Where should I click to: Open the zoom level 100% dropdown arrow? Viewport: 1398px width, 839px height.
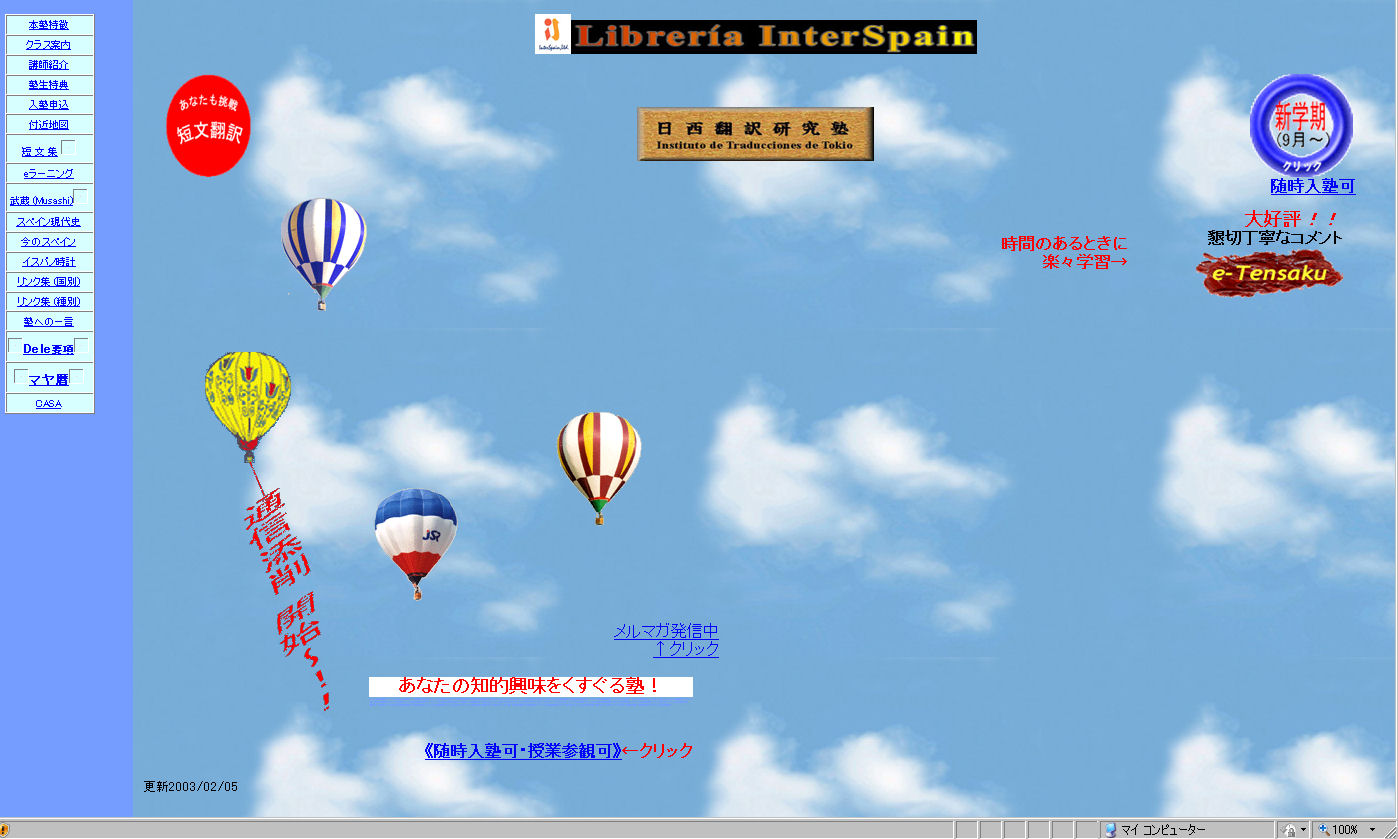tap(1373, 830)
